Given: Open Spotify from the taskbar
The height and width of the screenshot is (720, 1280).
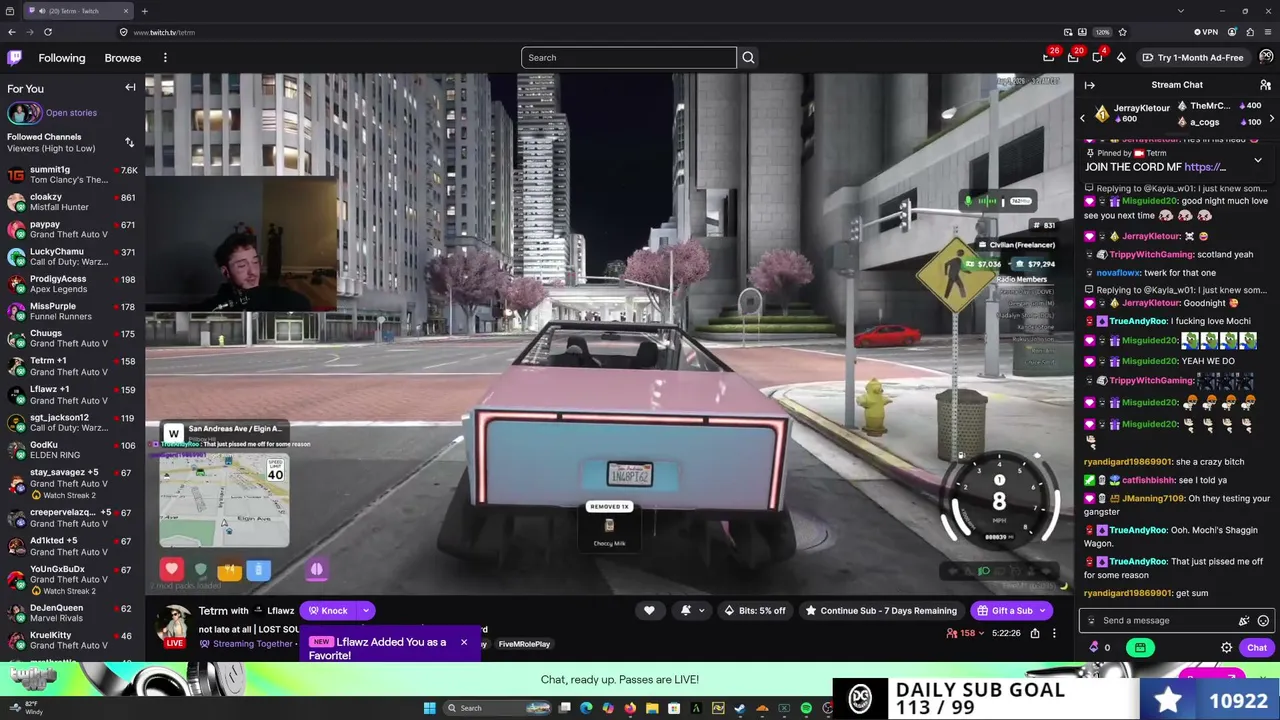Looking at the screenshot, I should [806, 708].
